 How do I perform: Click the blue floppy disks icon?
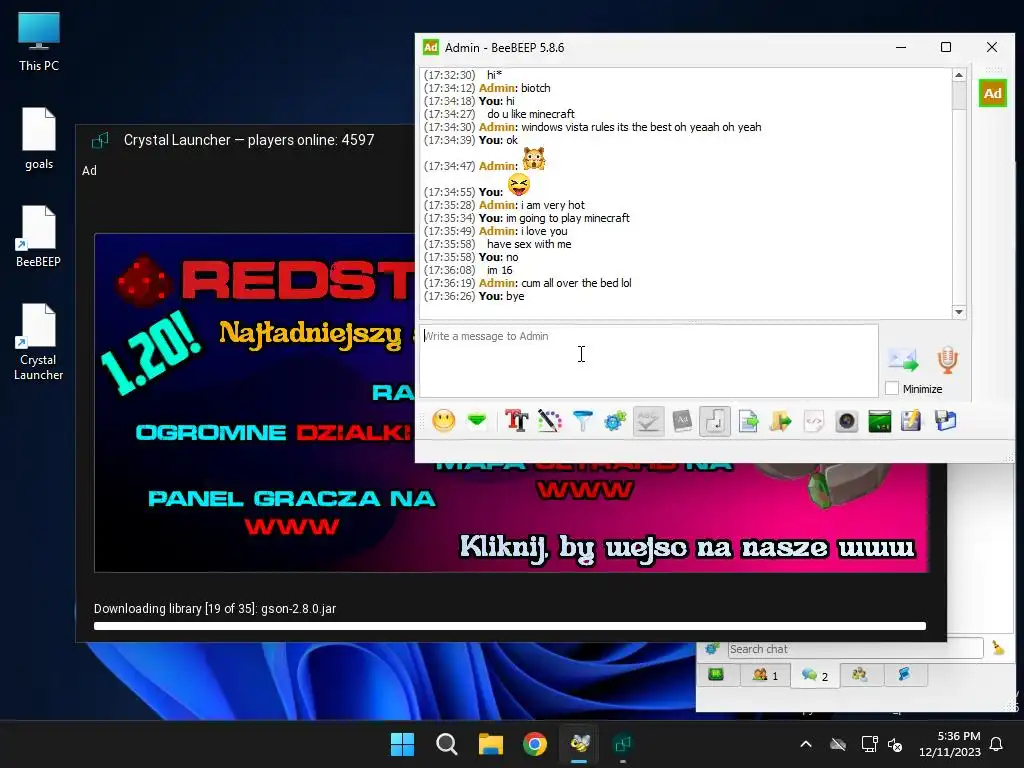coord(945,421)
